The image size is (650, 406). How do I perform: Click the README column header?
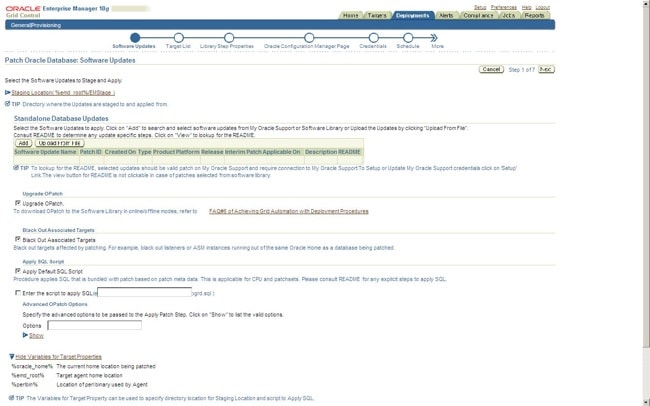coord(349,152)
